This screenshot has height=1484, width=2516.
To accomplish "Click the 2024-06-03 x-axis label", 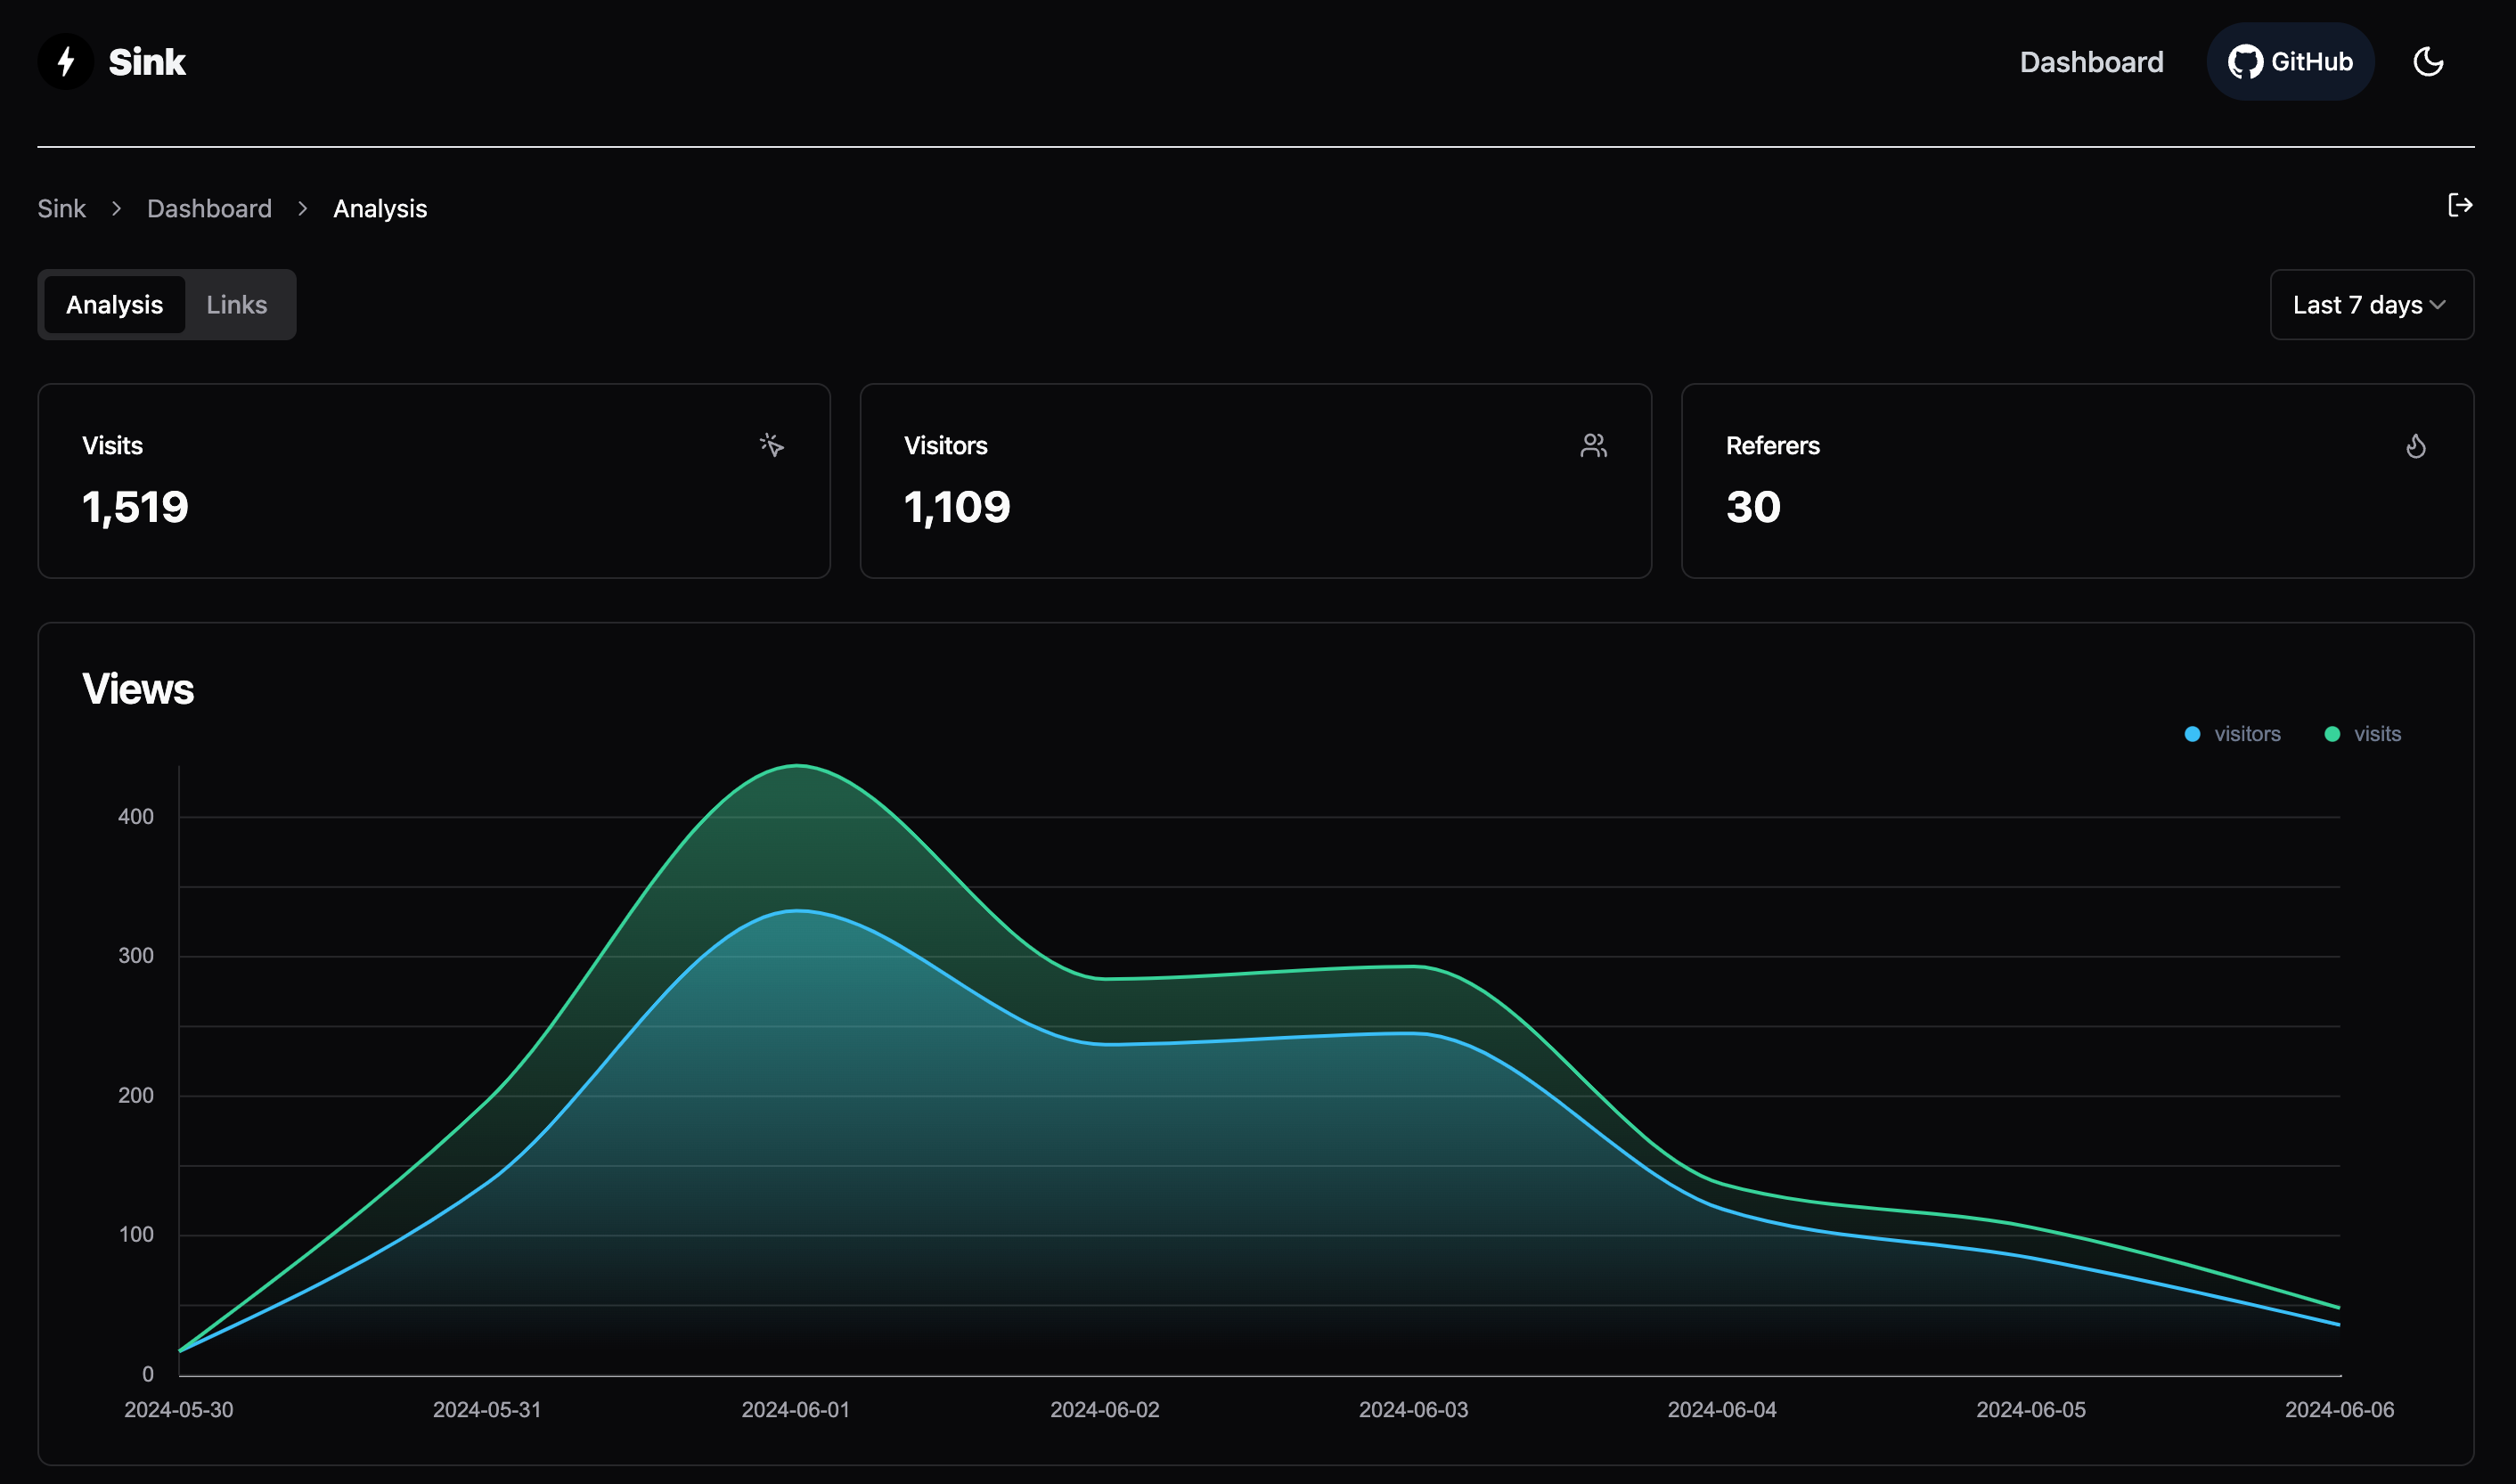I will [1413, 1410].
